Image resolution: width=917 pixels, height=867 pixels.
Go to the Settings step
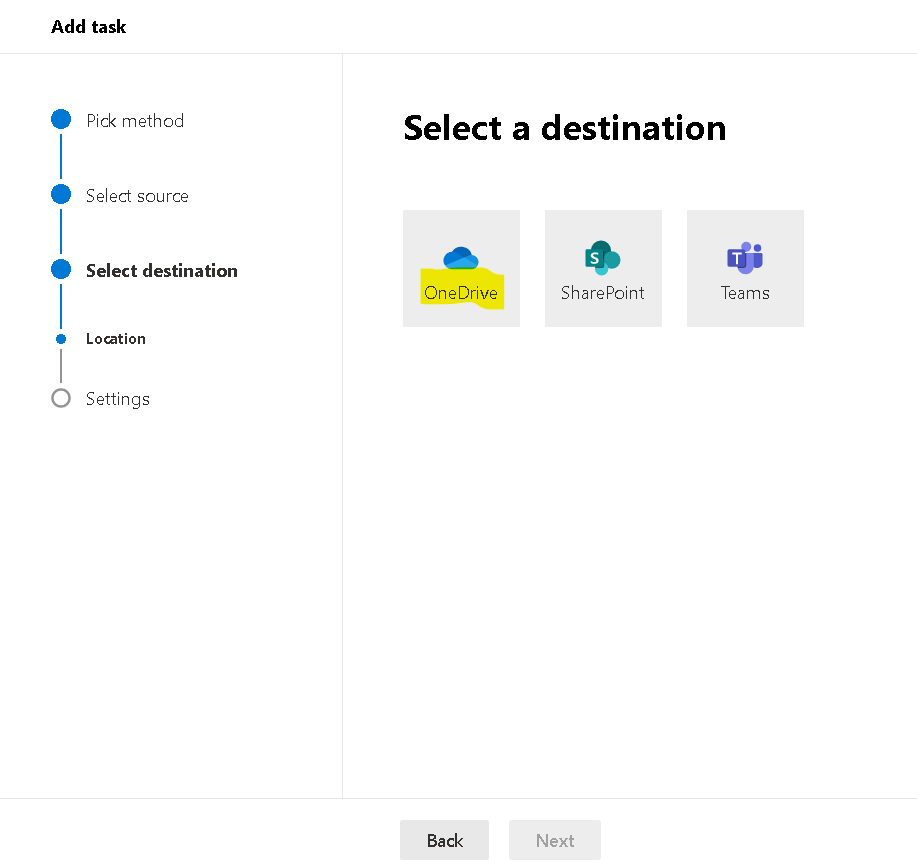[x=118, y=399]
